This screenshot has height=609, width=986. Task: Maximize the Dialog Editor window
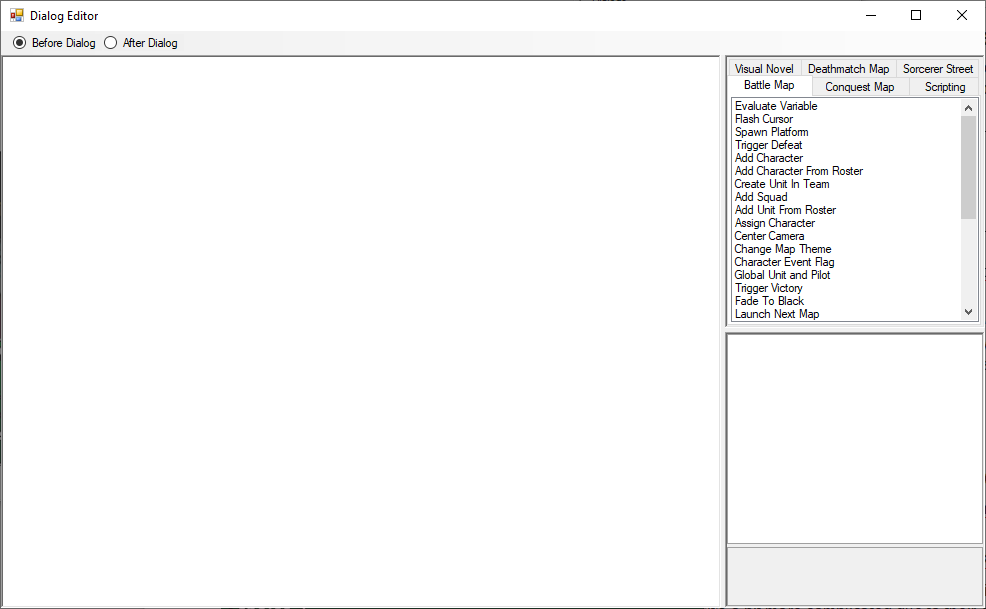916,16
